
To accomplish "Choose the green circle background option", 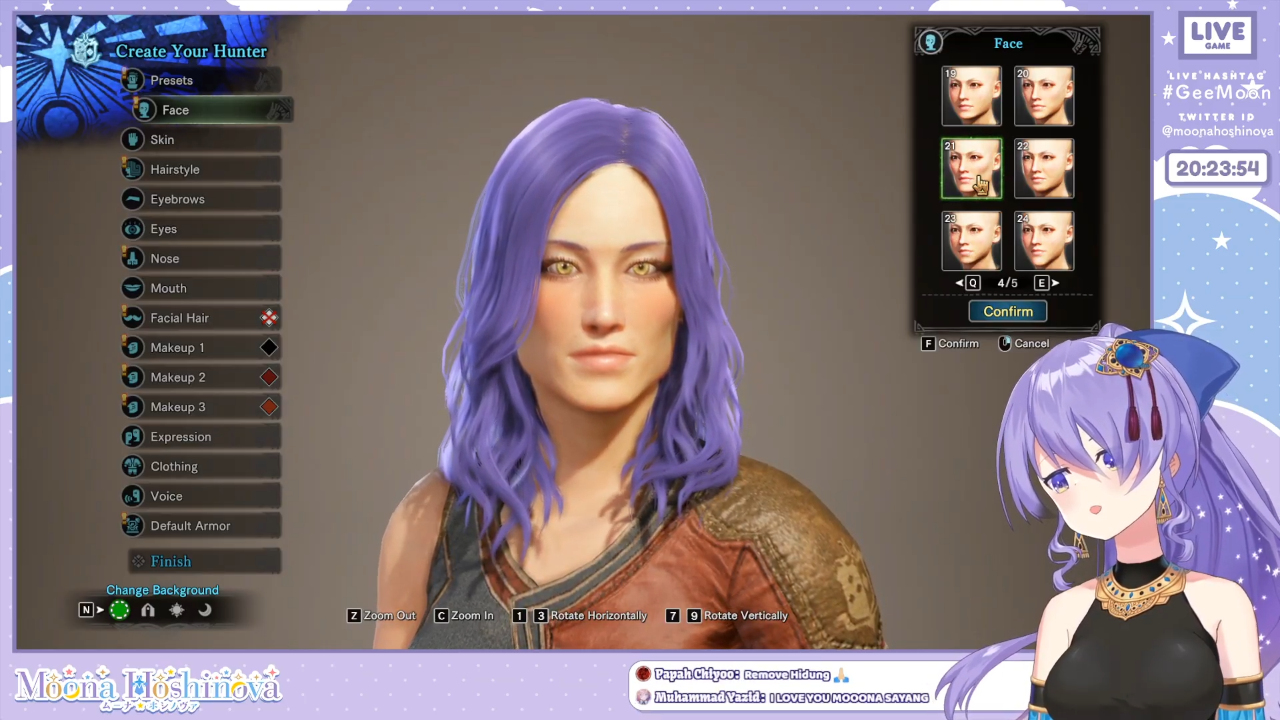I will [x=119, y=610].
